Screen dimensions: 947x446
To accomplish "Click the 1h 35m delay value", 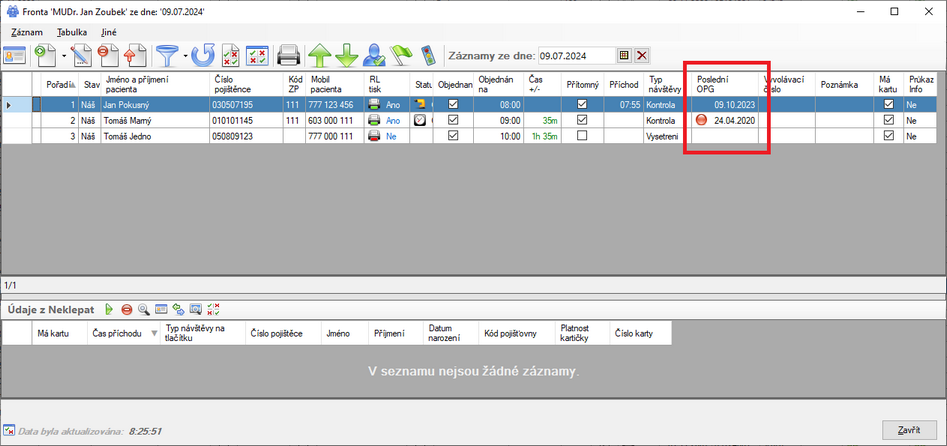I will pyautogui.click(x=544, y=137).
